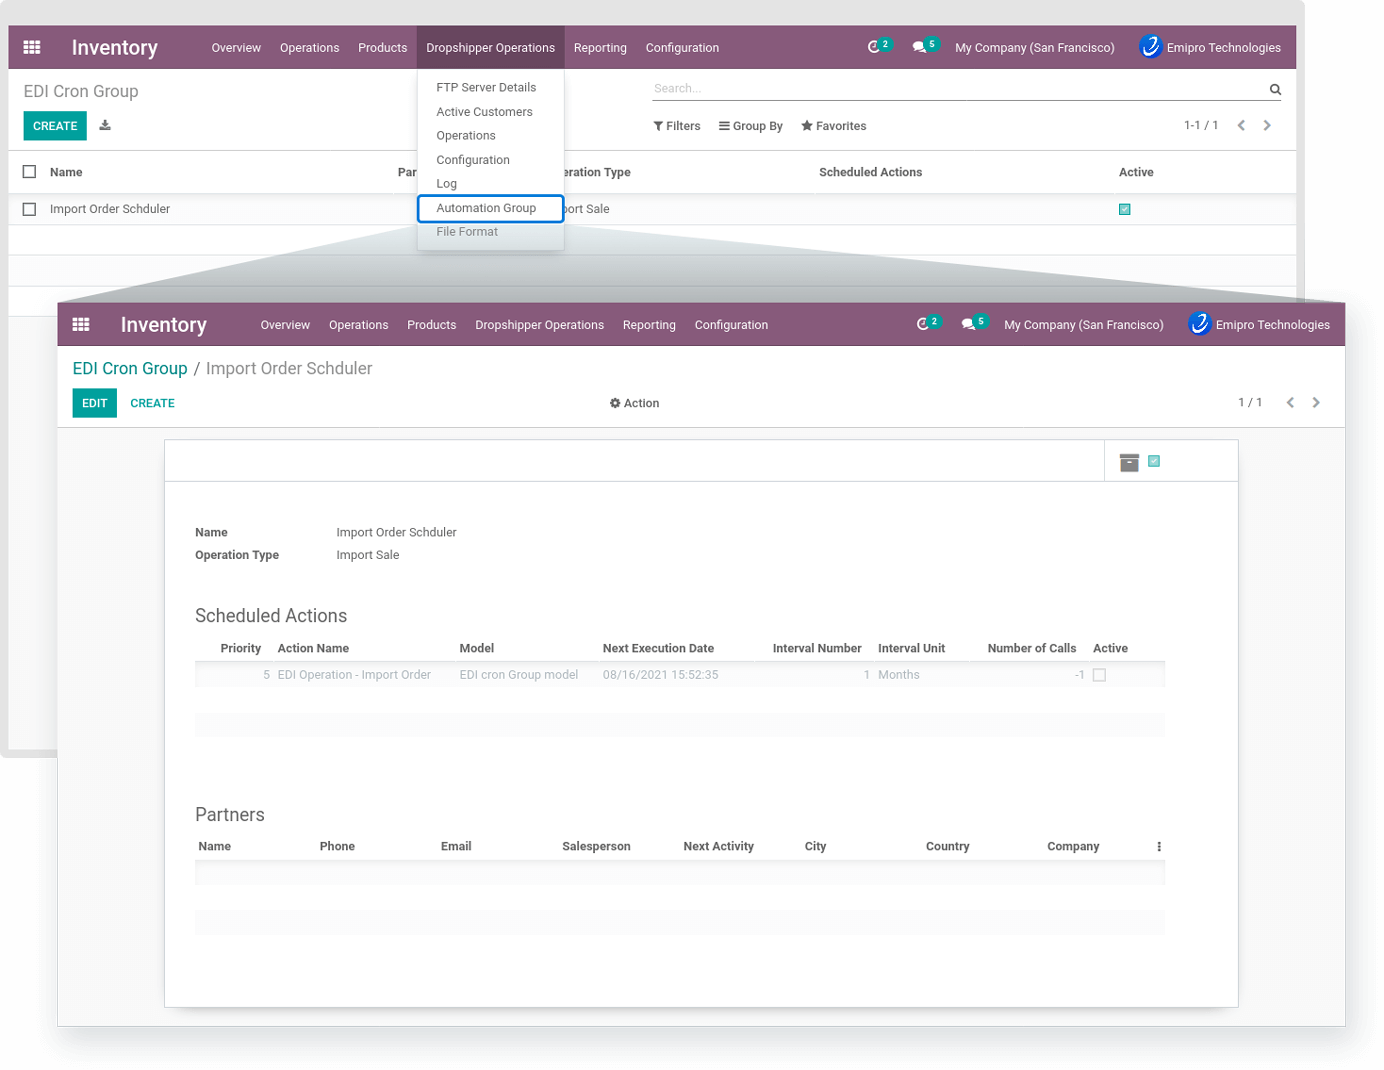Image resolution: width=1384 pixels, height=1070 pixels.
Task: Open the Partners column options kebab
Action: point(1159,847)
